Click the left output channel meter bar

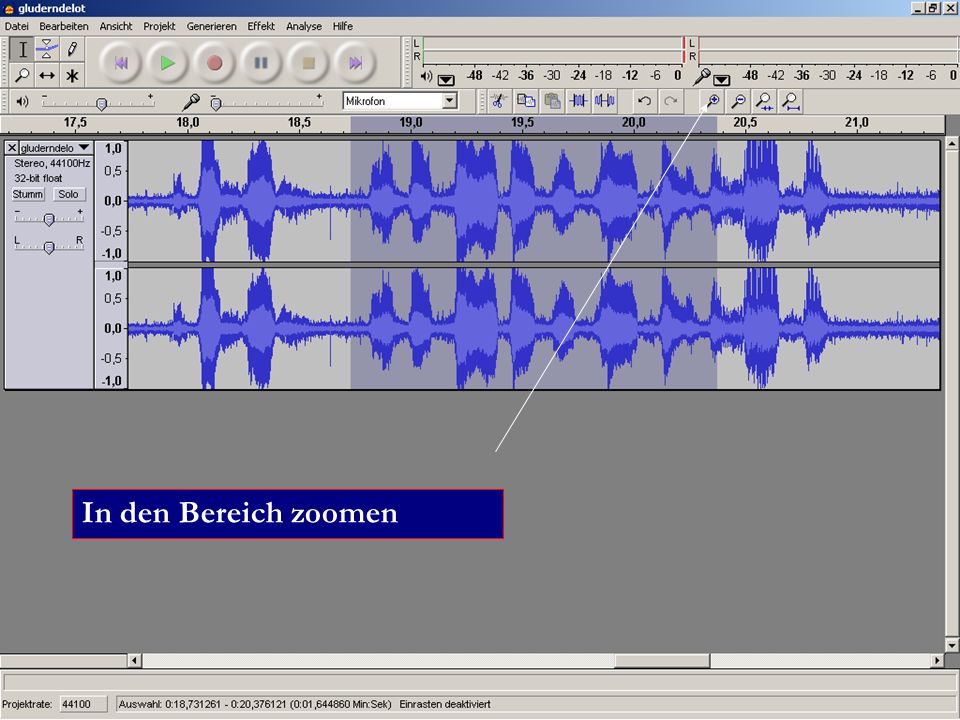[x=553, y=43]
